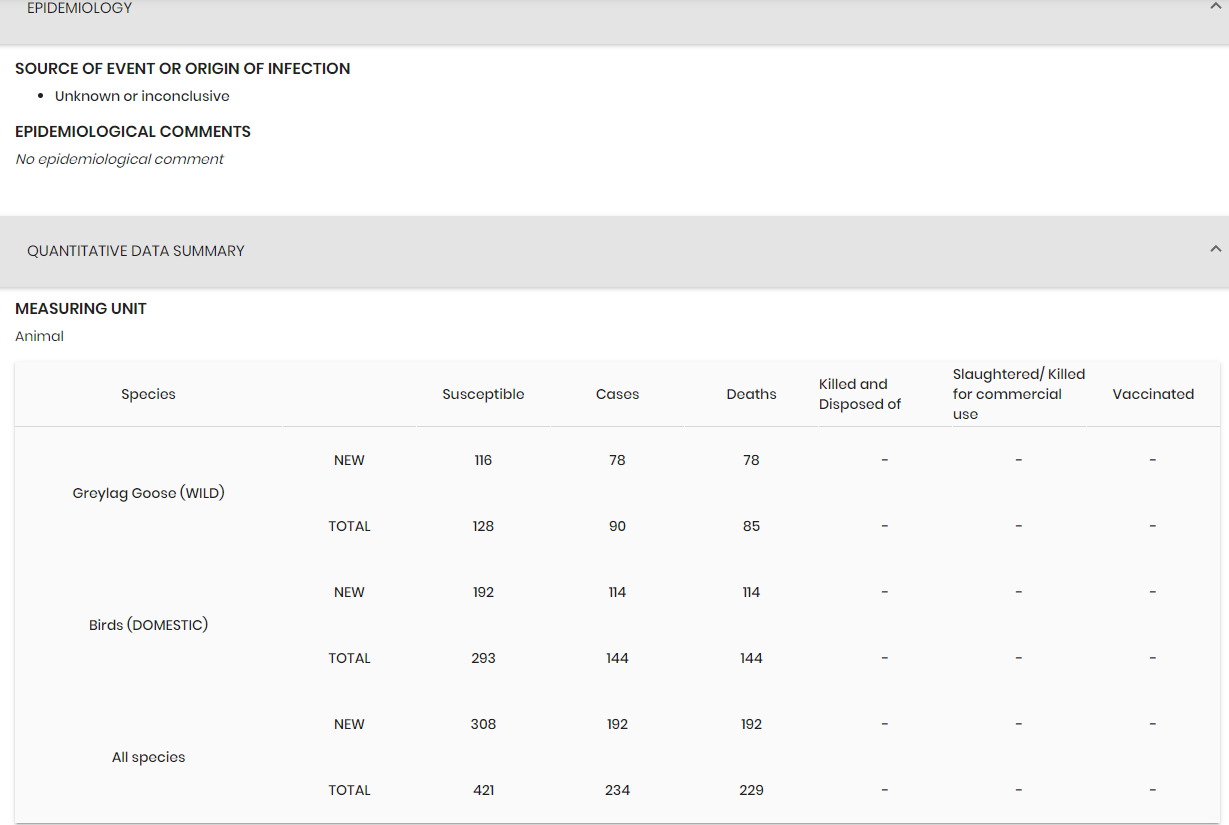Click Slaughtered/Killed for commercial use header
Image resolution: width=1229 pixels, height=825 pixels.
[1019, 394]
